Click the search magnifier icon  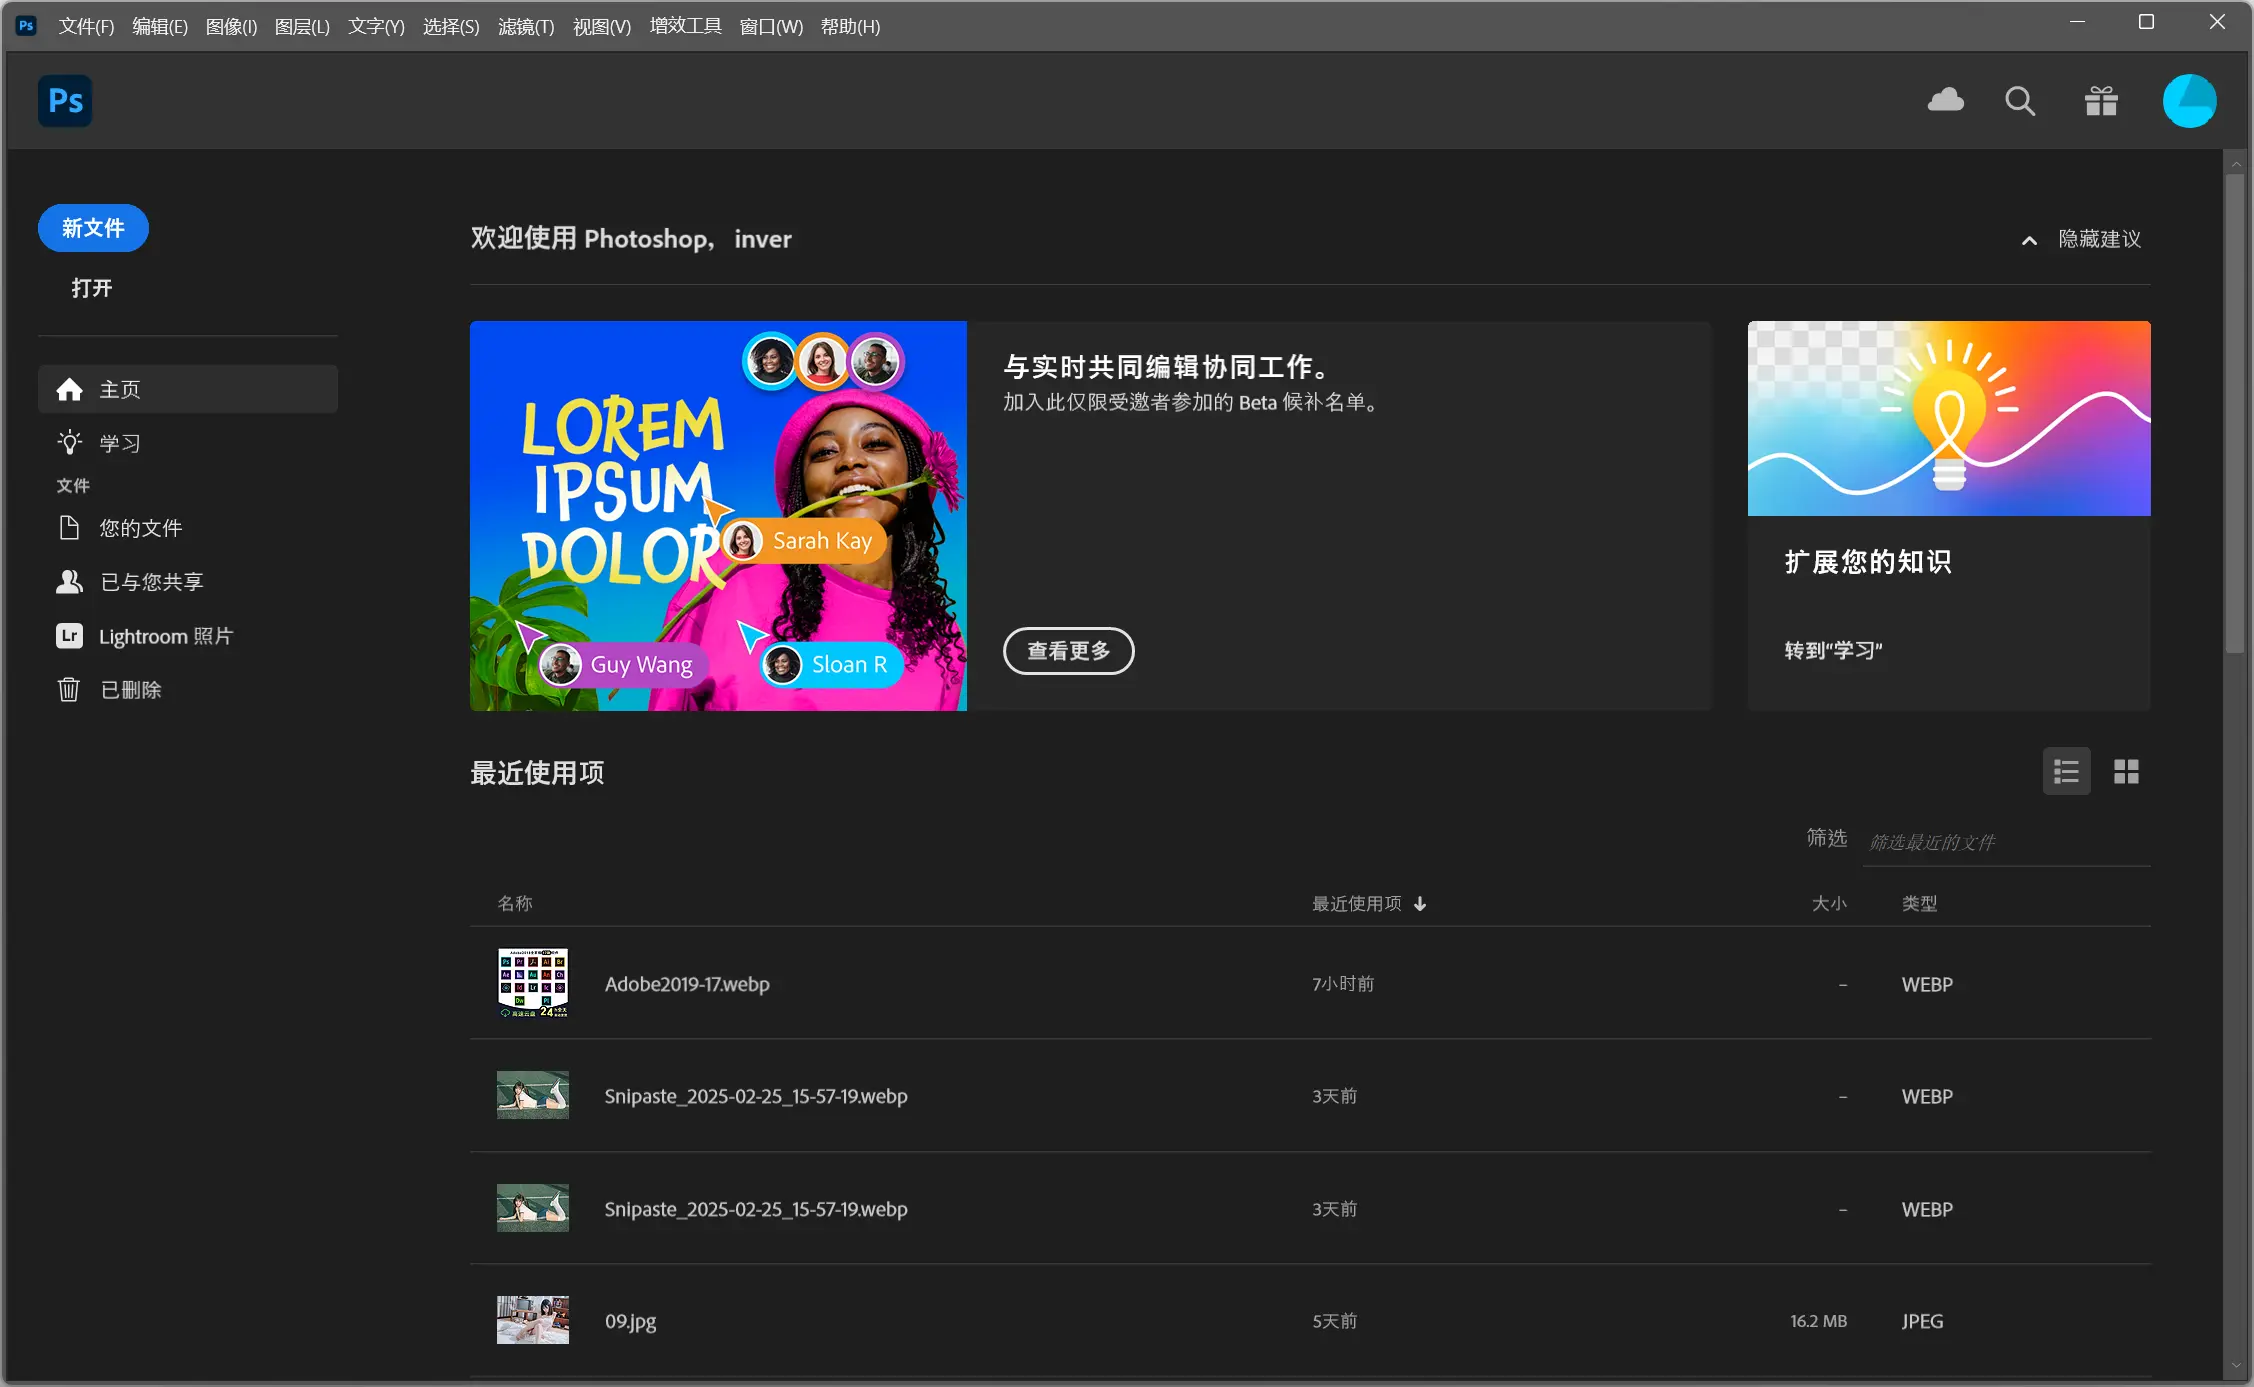(x=2020, y=101)
